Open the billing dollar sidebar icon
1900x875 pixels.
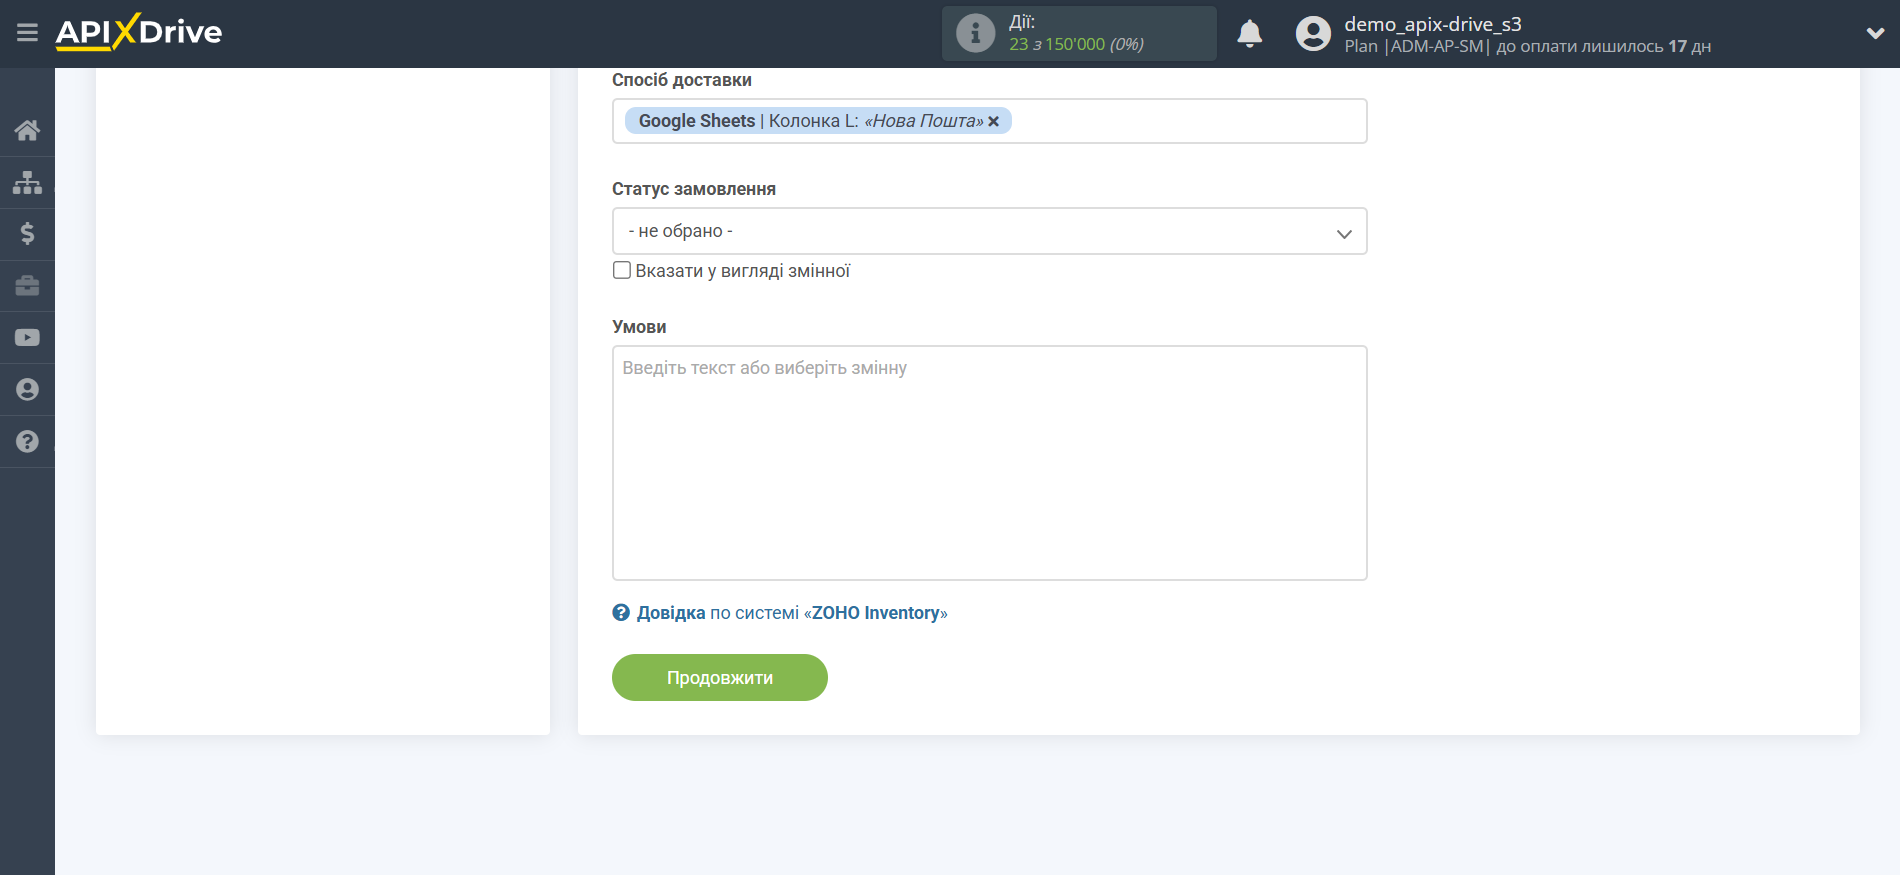27,234
